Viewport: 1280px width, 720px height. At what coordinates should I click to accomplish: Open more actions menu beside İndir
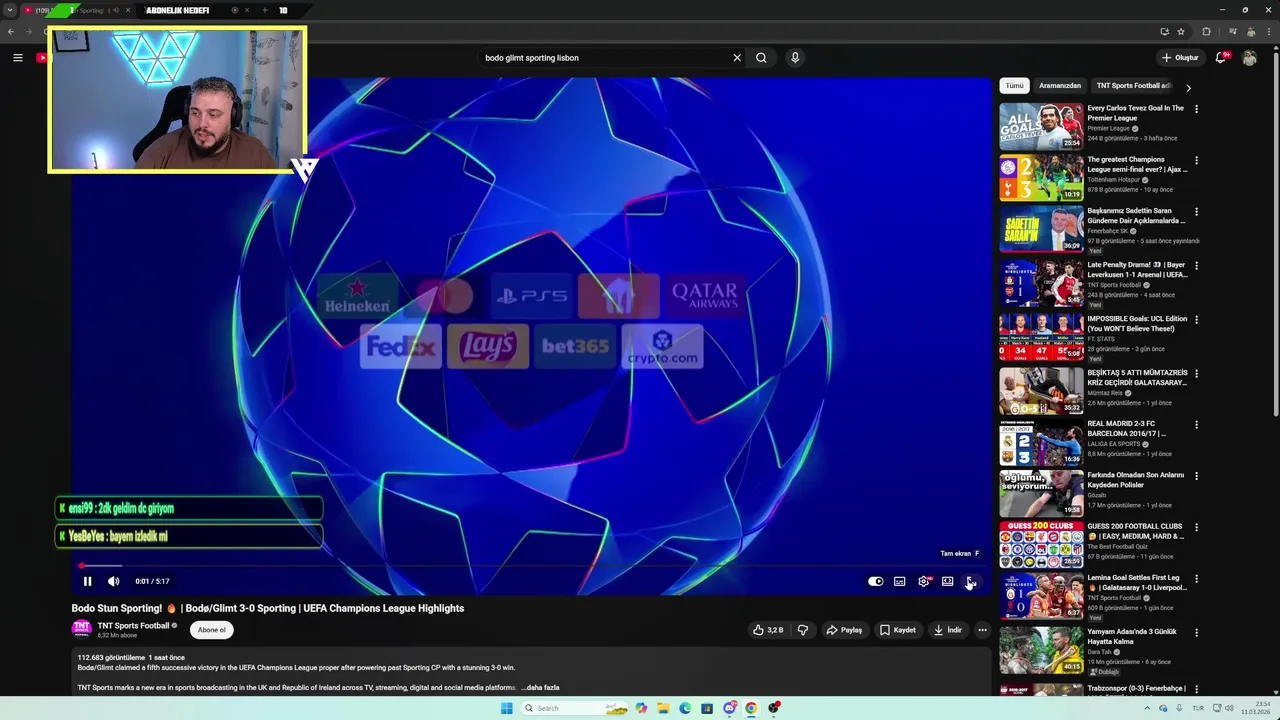tap(982, 630)
